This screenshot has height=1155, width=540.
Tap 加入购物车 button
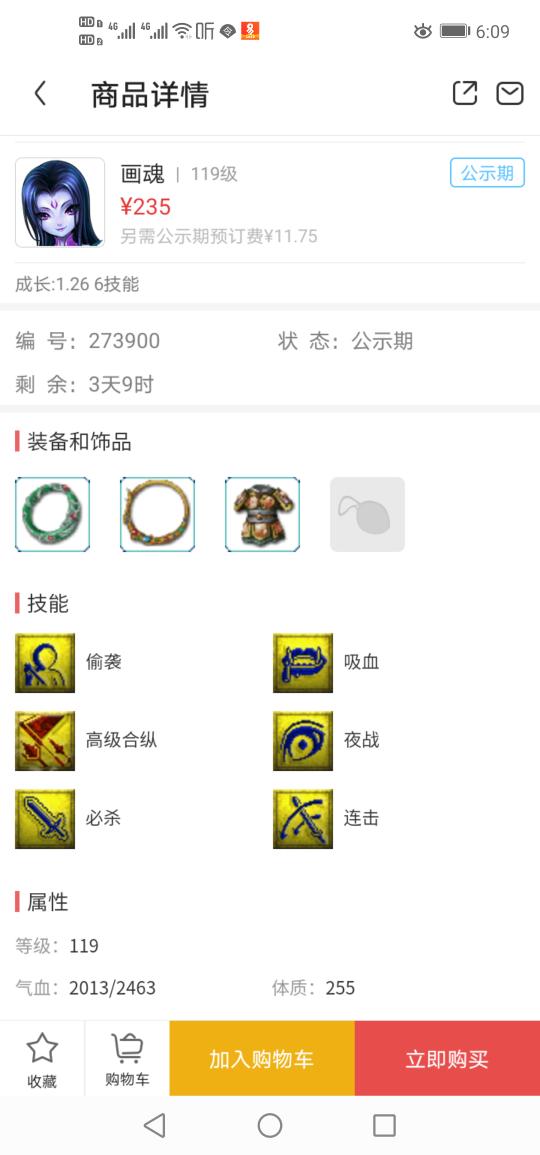click(262, 1059)
